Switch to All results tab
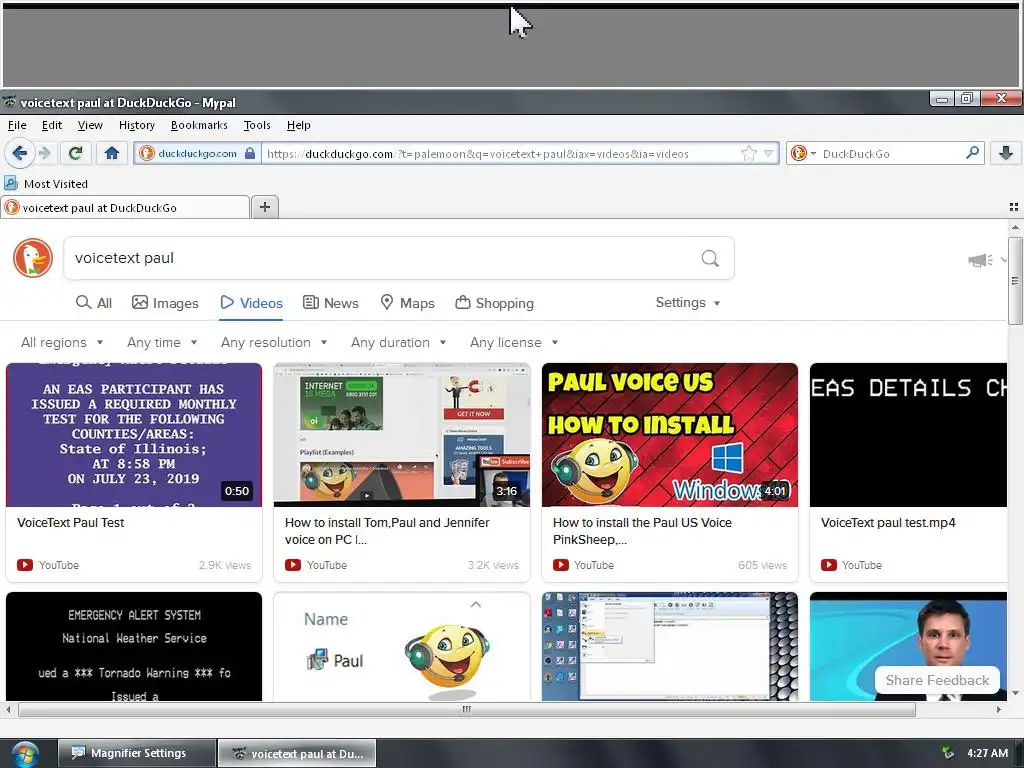This screenshot has width=1024, height=768. (94, 303)
